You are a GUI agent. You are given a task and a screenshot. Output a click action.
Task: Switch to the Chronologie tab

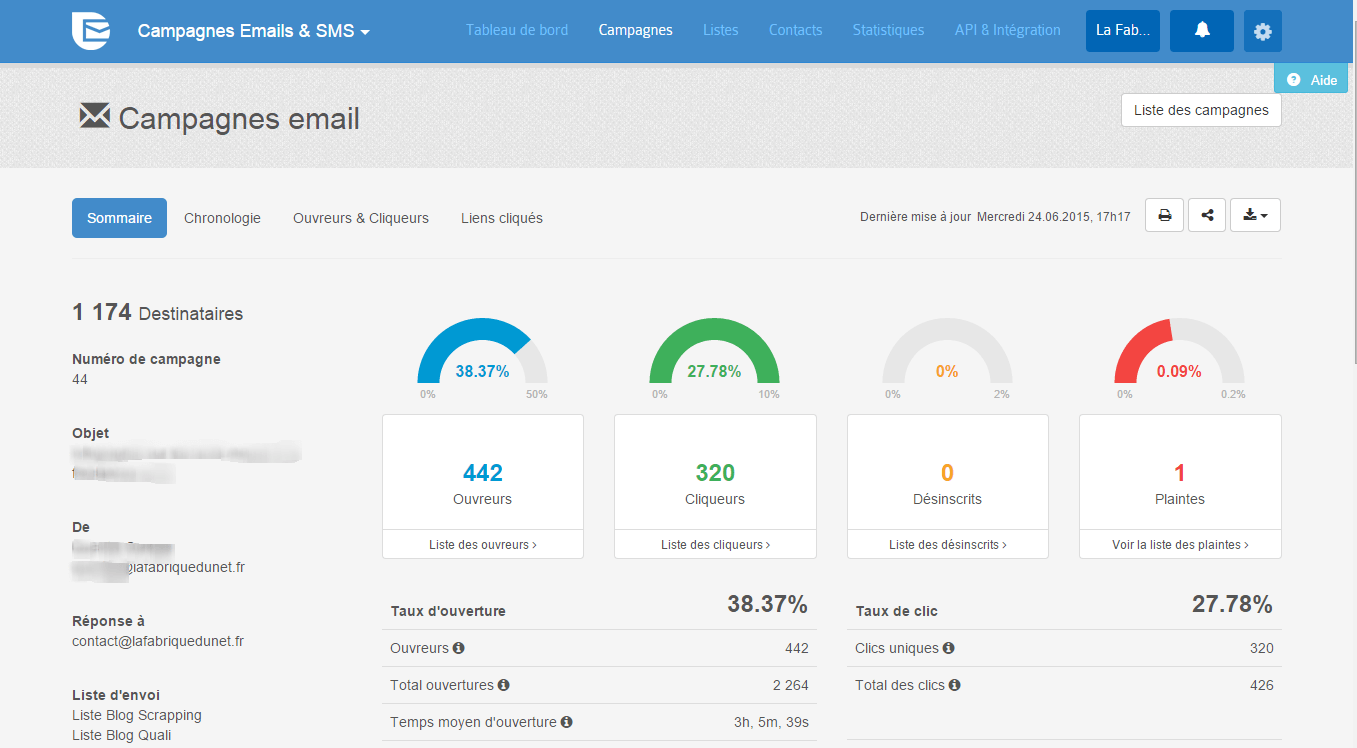coord(222,218)
